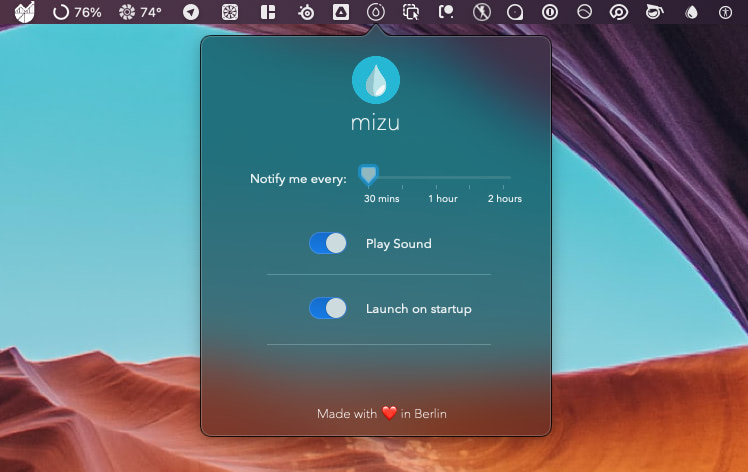Image resolution: width=748 pixels, height=472 pixels.
Task: Click the chart graph menu bar icon
Action: click(24, 12)
